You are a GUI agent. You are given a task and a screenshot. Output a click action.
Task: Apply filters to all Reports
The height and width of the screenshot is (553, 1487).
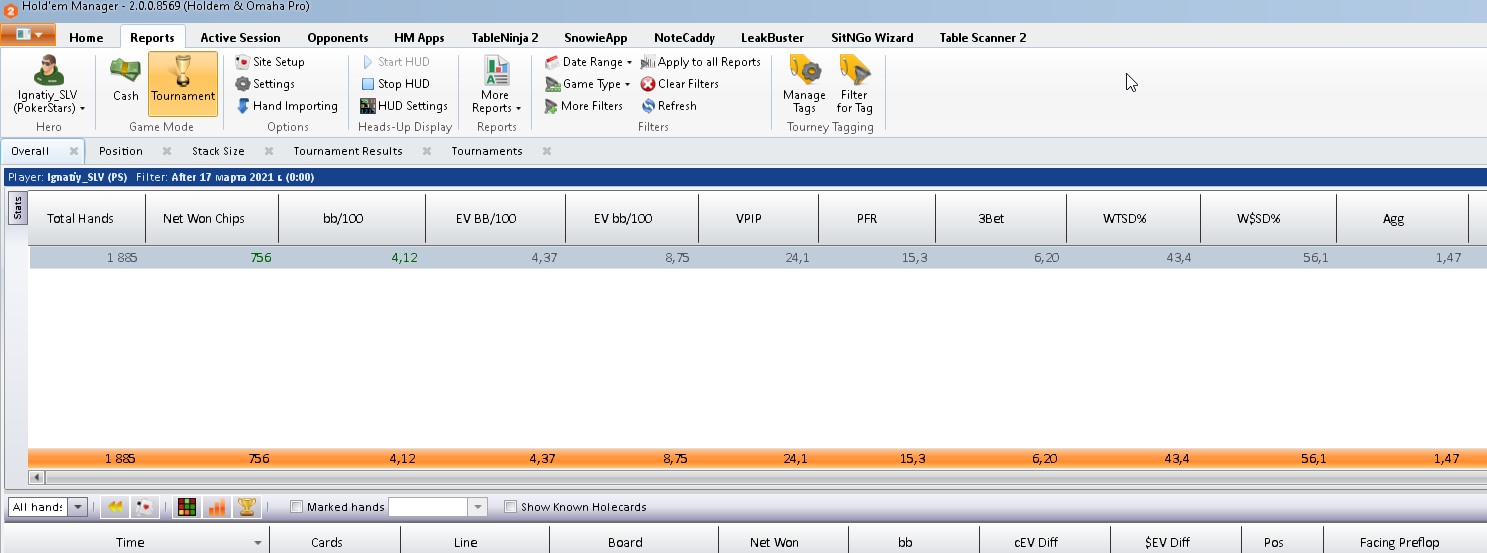(x=701, y=62)
